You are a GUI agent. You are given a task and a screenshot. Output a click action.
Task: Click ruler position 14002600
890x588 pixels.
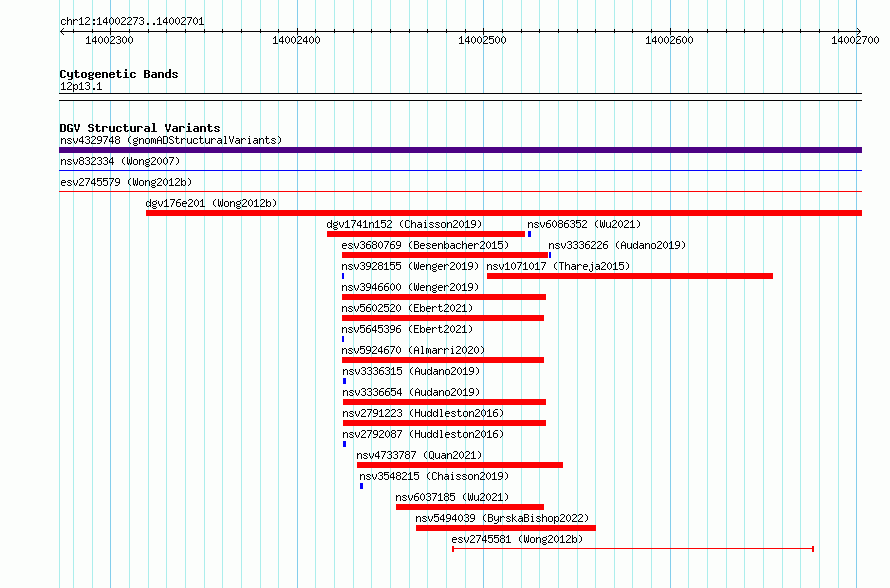coord(669,40)
